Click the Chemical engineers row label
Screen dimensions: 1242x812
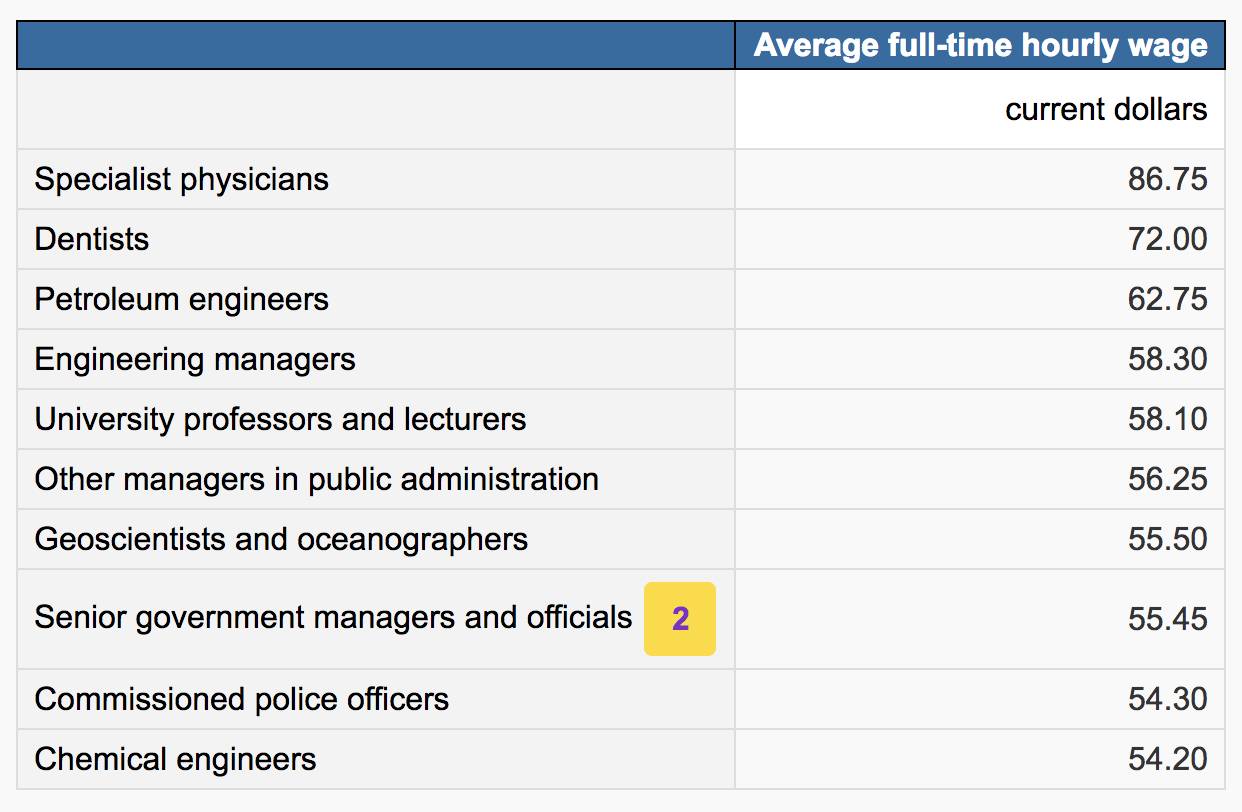tap(175, 760)
